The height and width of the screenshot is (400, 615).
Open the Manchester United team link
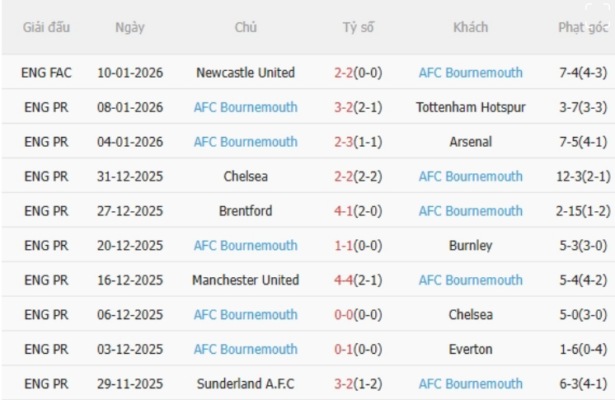pyautogui.click(x=245, y=280)
